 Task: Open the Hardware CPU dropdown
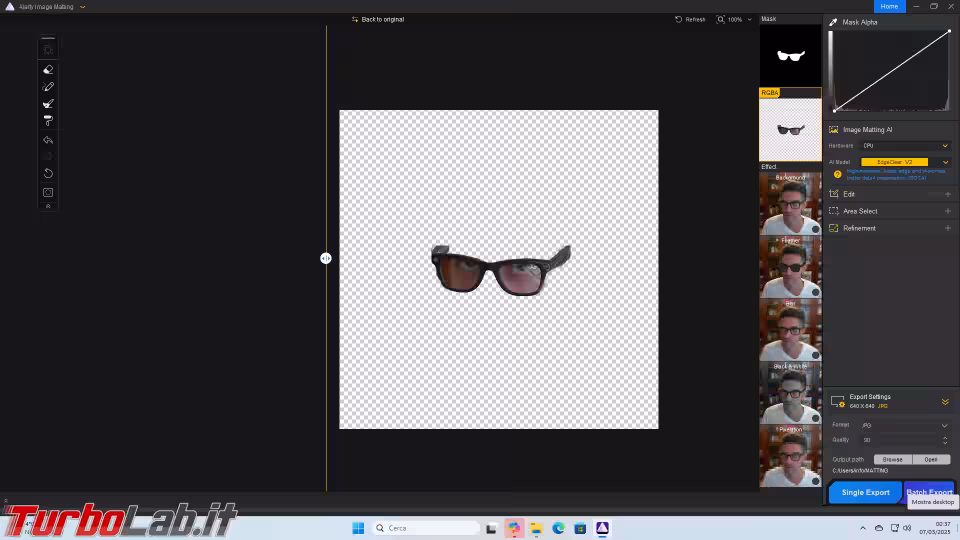click(x=906, y=146)
